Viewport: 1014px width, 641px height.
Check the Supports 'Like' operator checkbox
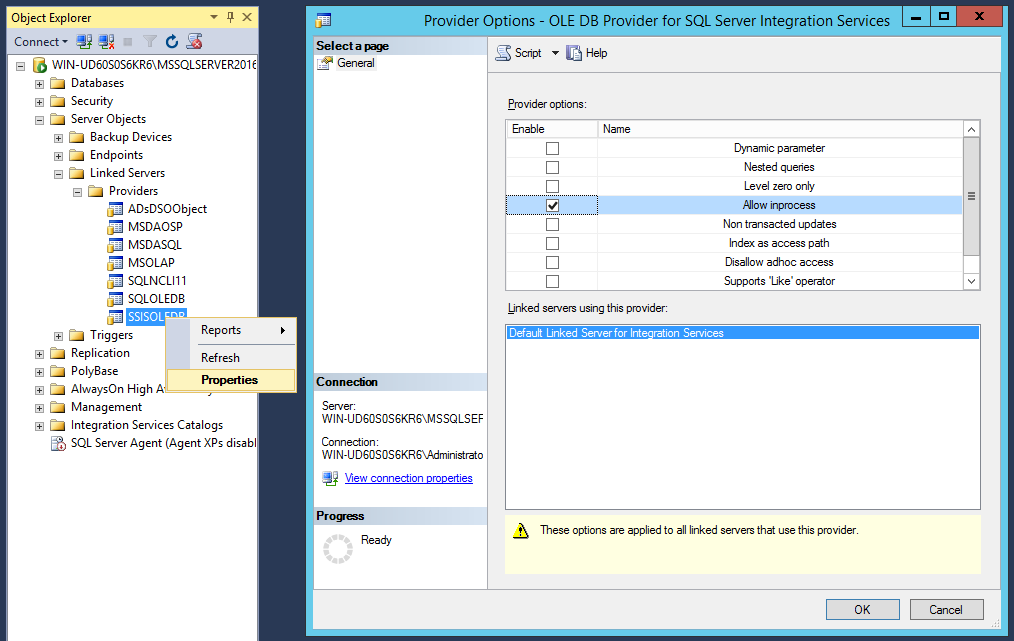click(x=552, y=281)
